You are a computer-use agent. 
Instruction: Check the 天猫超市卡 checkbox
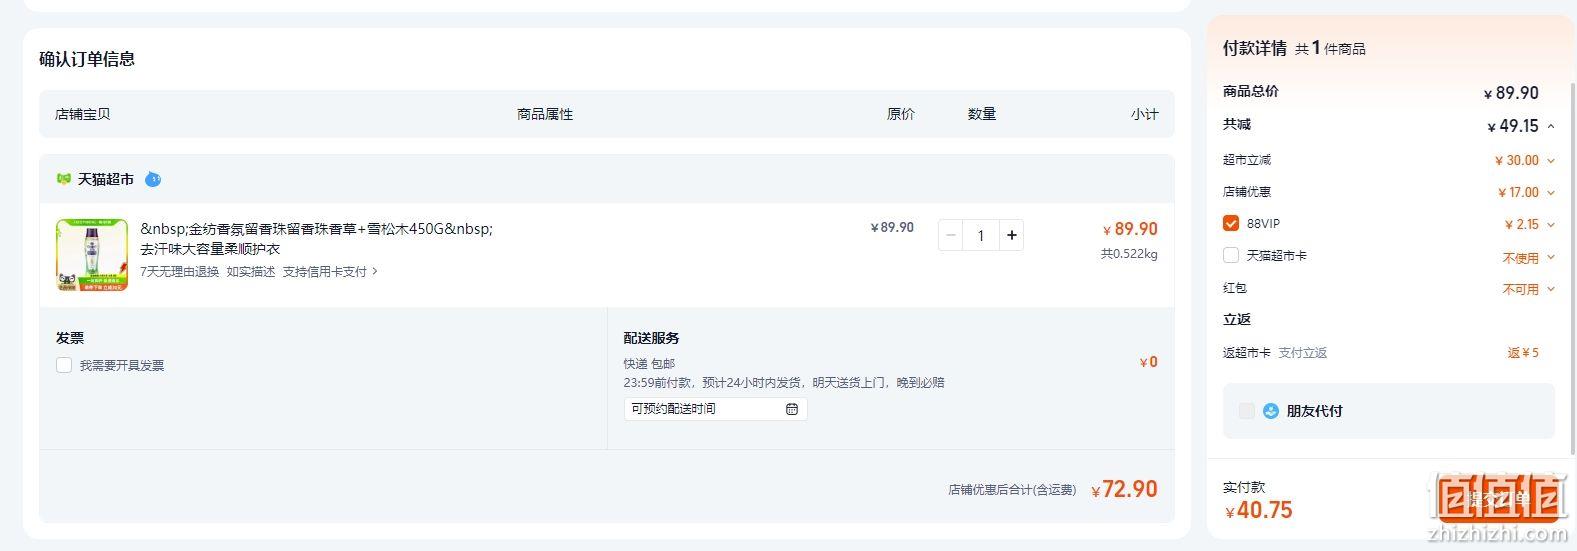tap(1231, 256)
